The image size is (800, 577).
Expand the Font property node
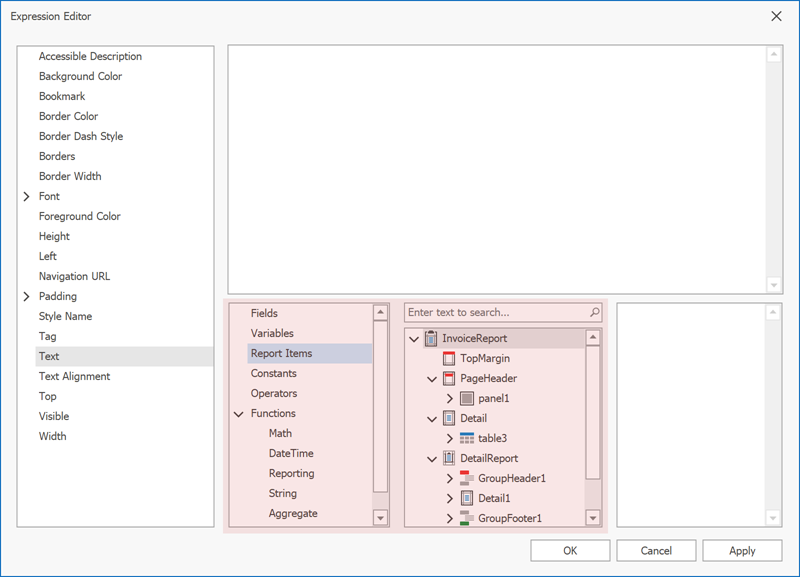[x=27, y=197]
